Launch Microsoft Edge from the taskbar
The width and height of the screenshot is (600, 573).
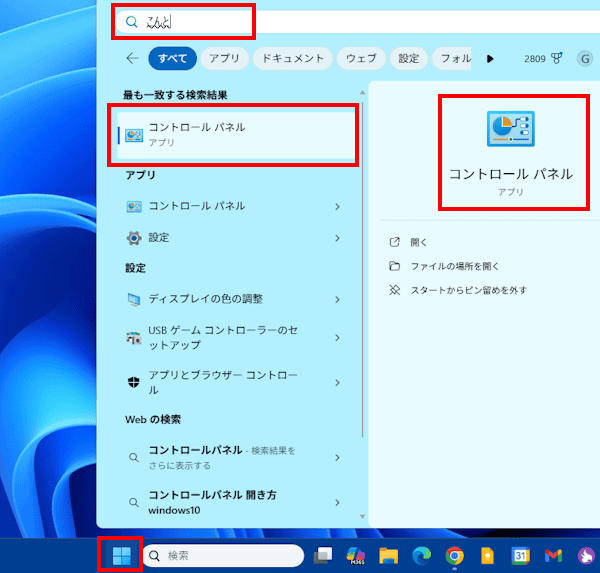click(421, 555)
